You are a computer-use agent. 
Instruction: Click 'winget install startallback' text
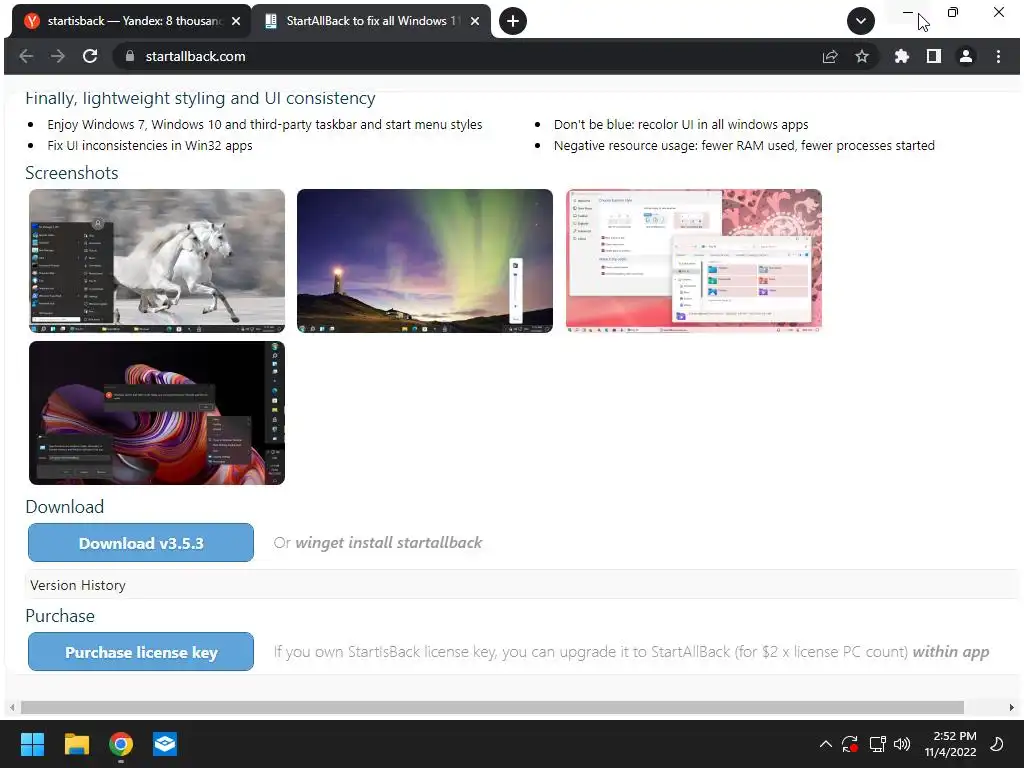[x=389, y=543]
